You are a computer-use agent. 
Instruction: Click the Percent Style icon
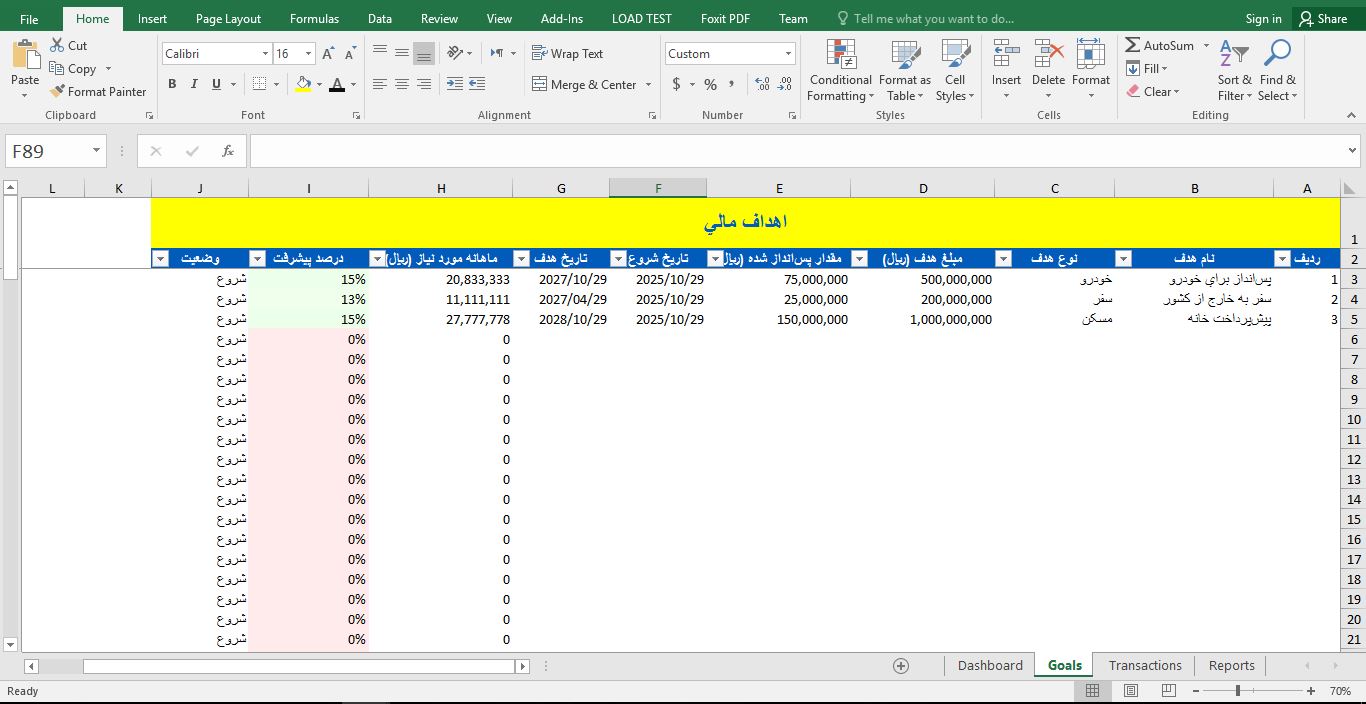[x=710, y=85]
